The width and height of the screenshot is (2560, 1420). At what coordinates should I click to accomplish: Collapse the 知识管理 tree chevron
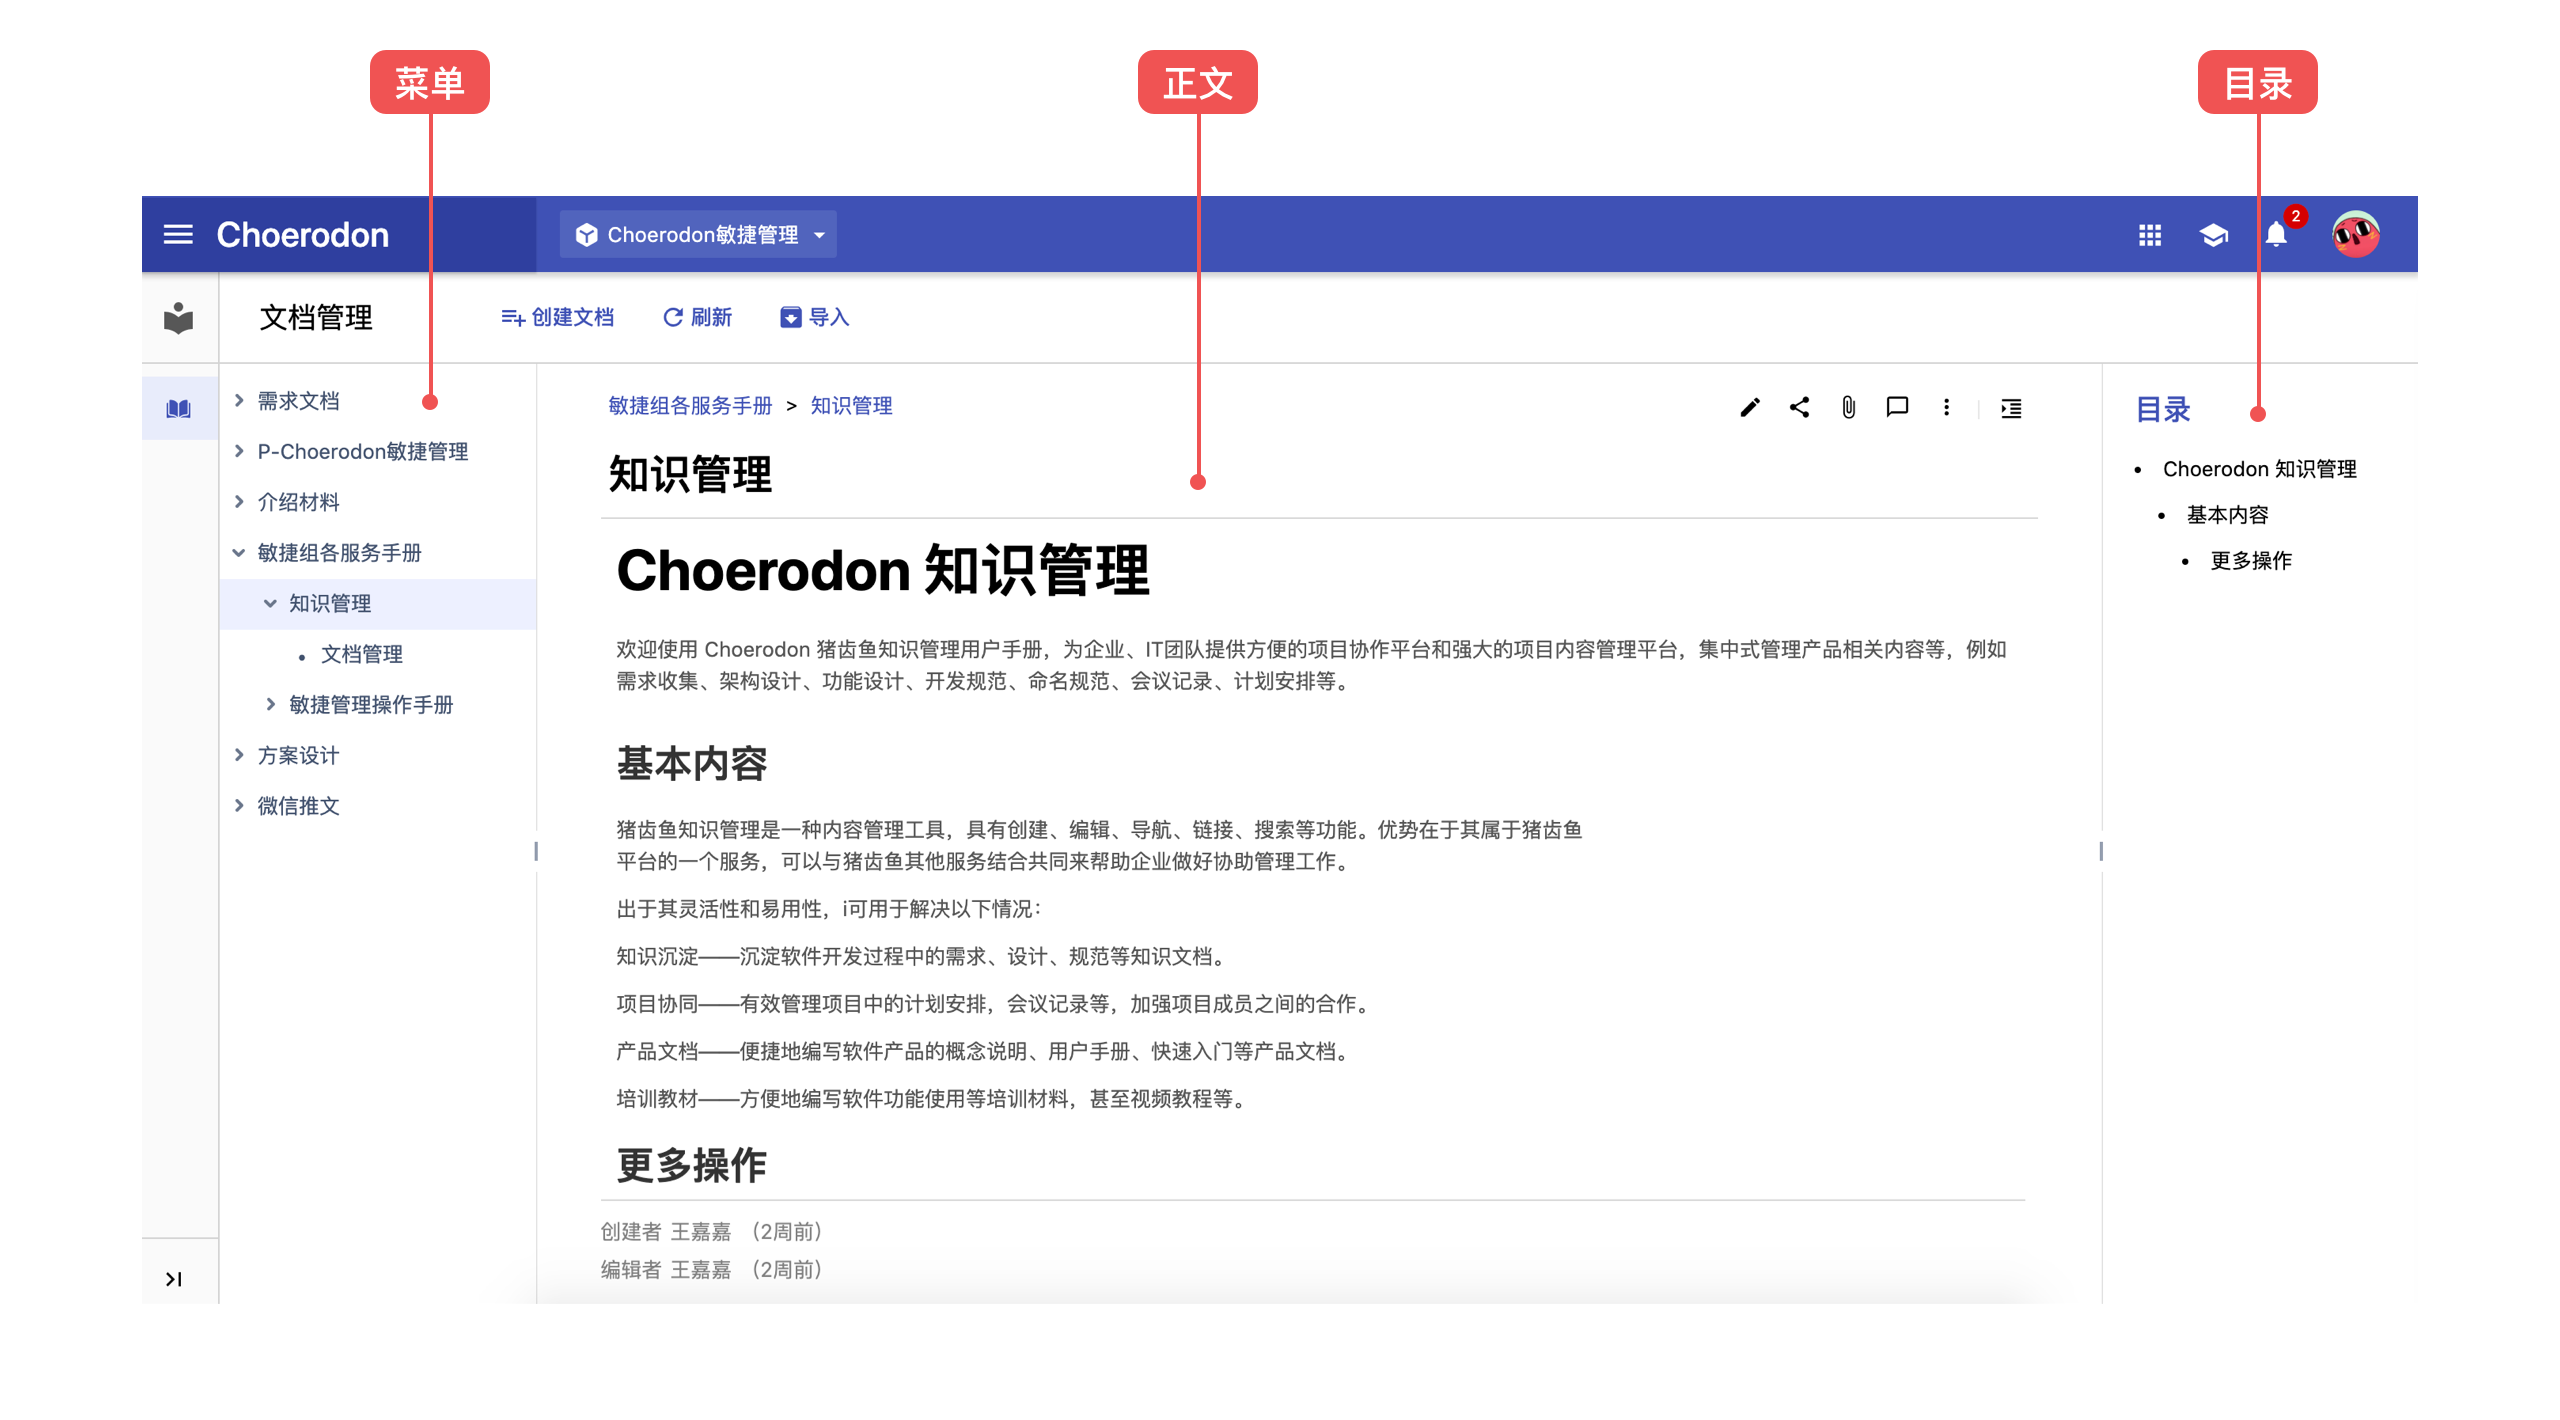click(x=270, y=603)
